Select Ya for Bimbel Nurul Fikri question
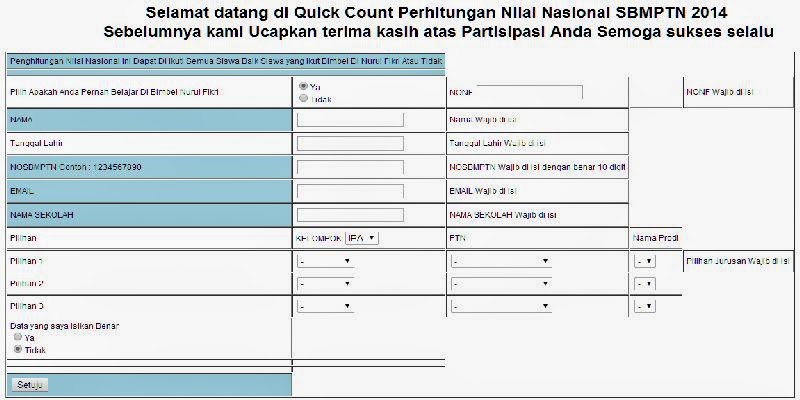This screenshot has width=800, height=400. (x=304, y=86)
